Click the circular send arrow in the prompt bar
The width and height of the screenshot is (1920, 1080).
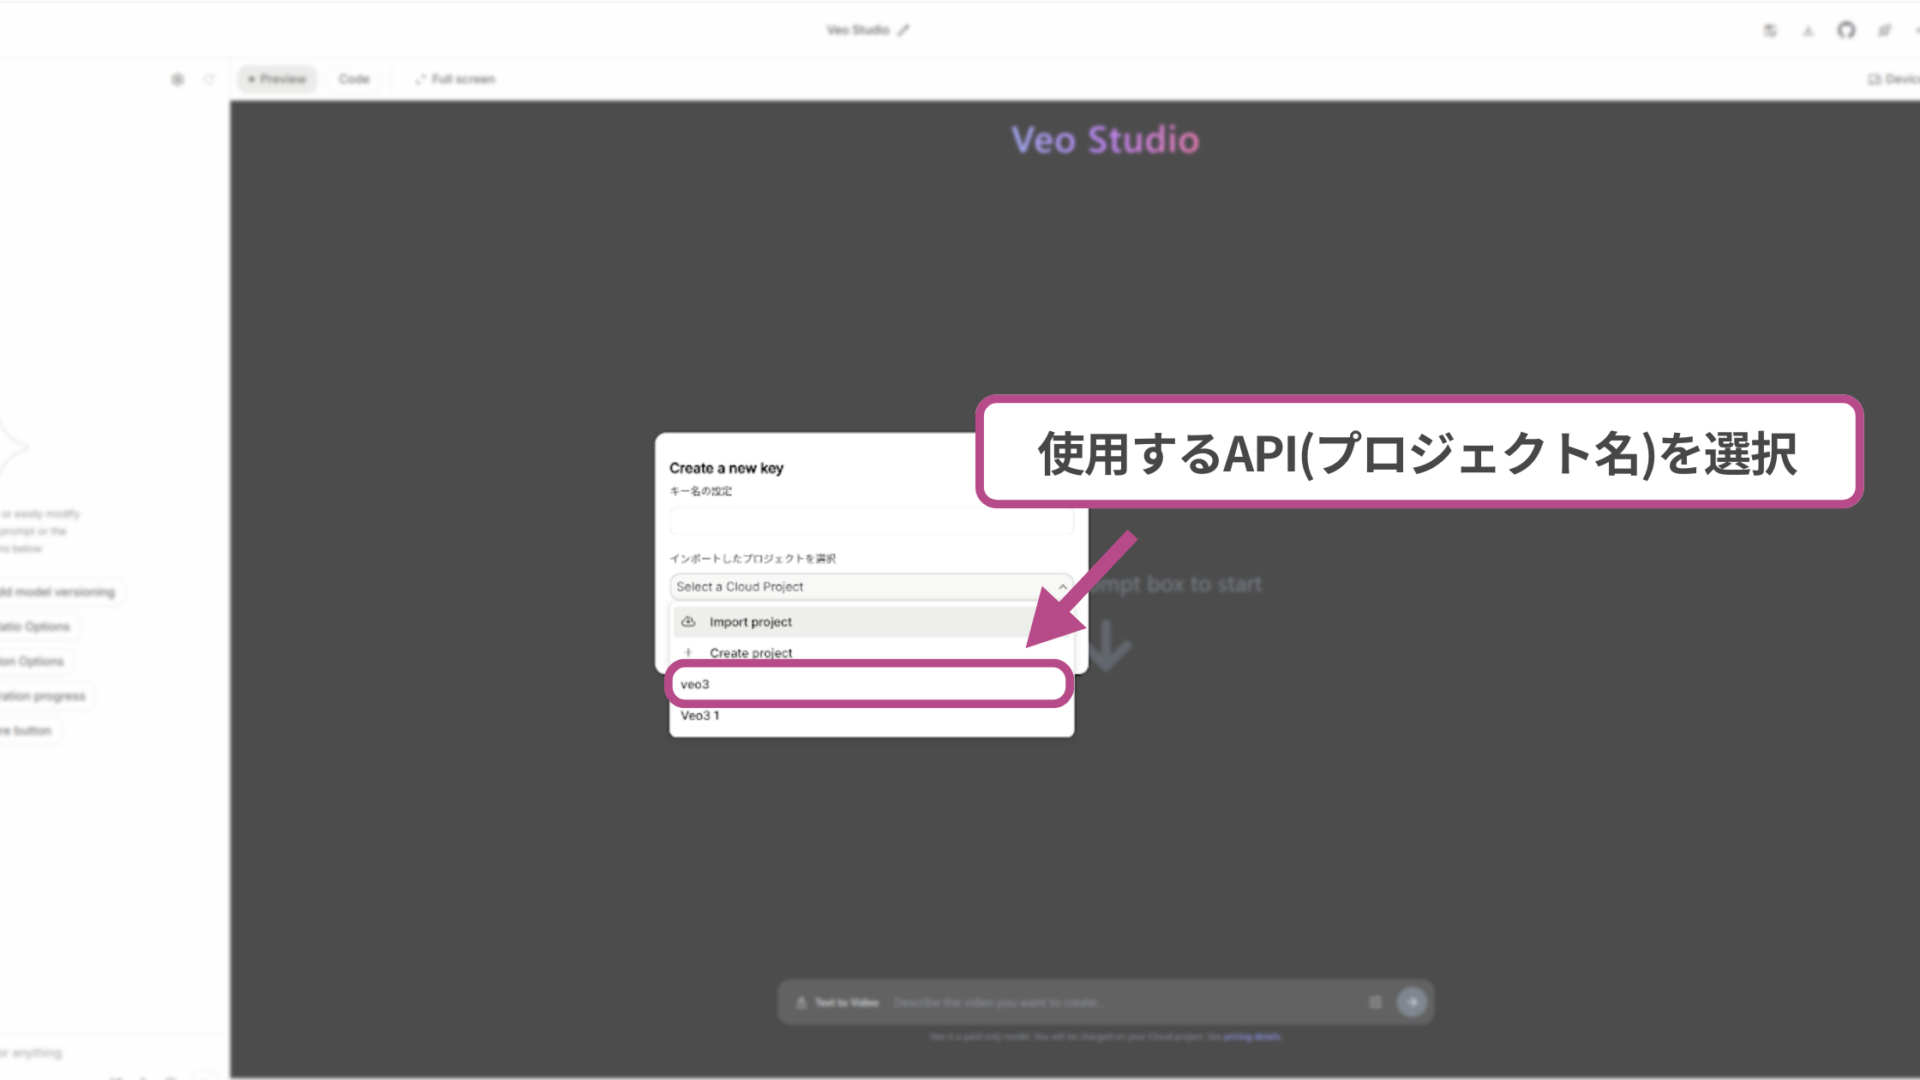[x=1412, y=1001]
